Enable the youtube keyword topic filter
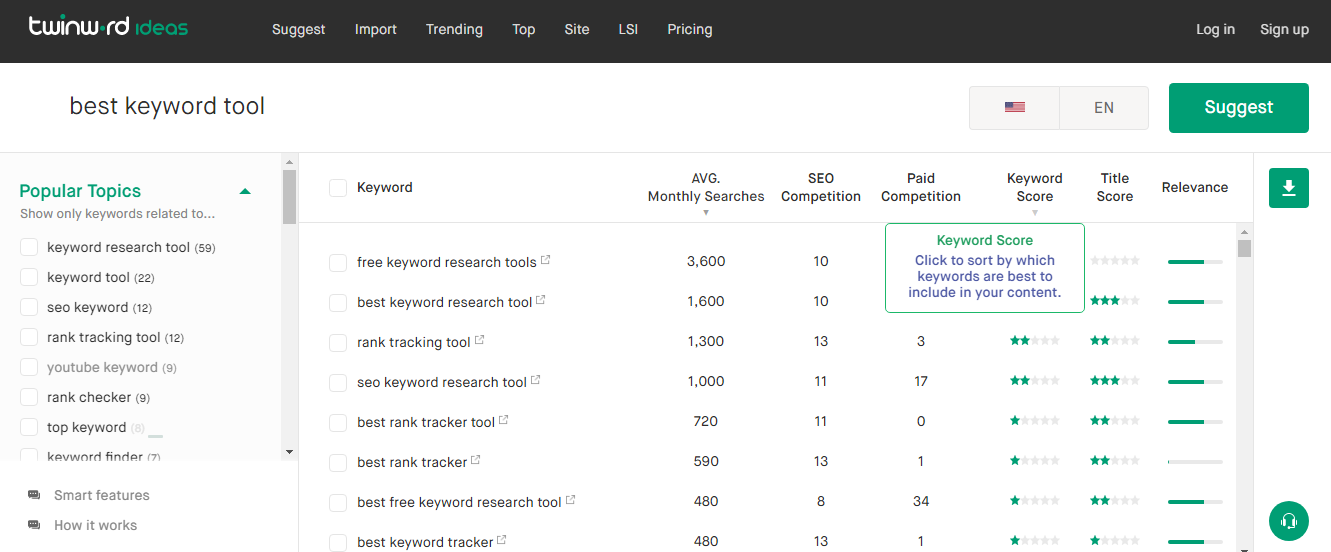Screen dimensions: 1331x552 point(29,367)
